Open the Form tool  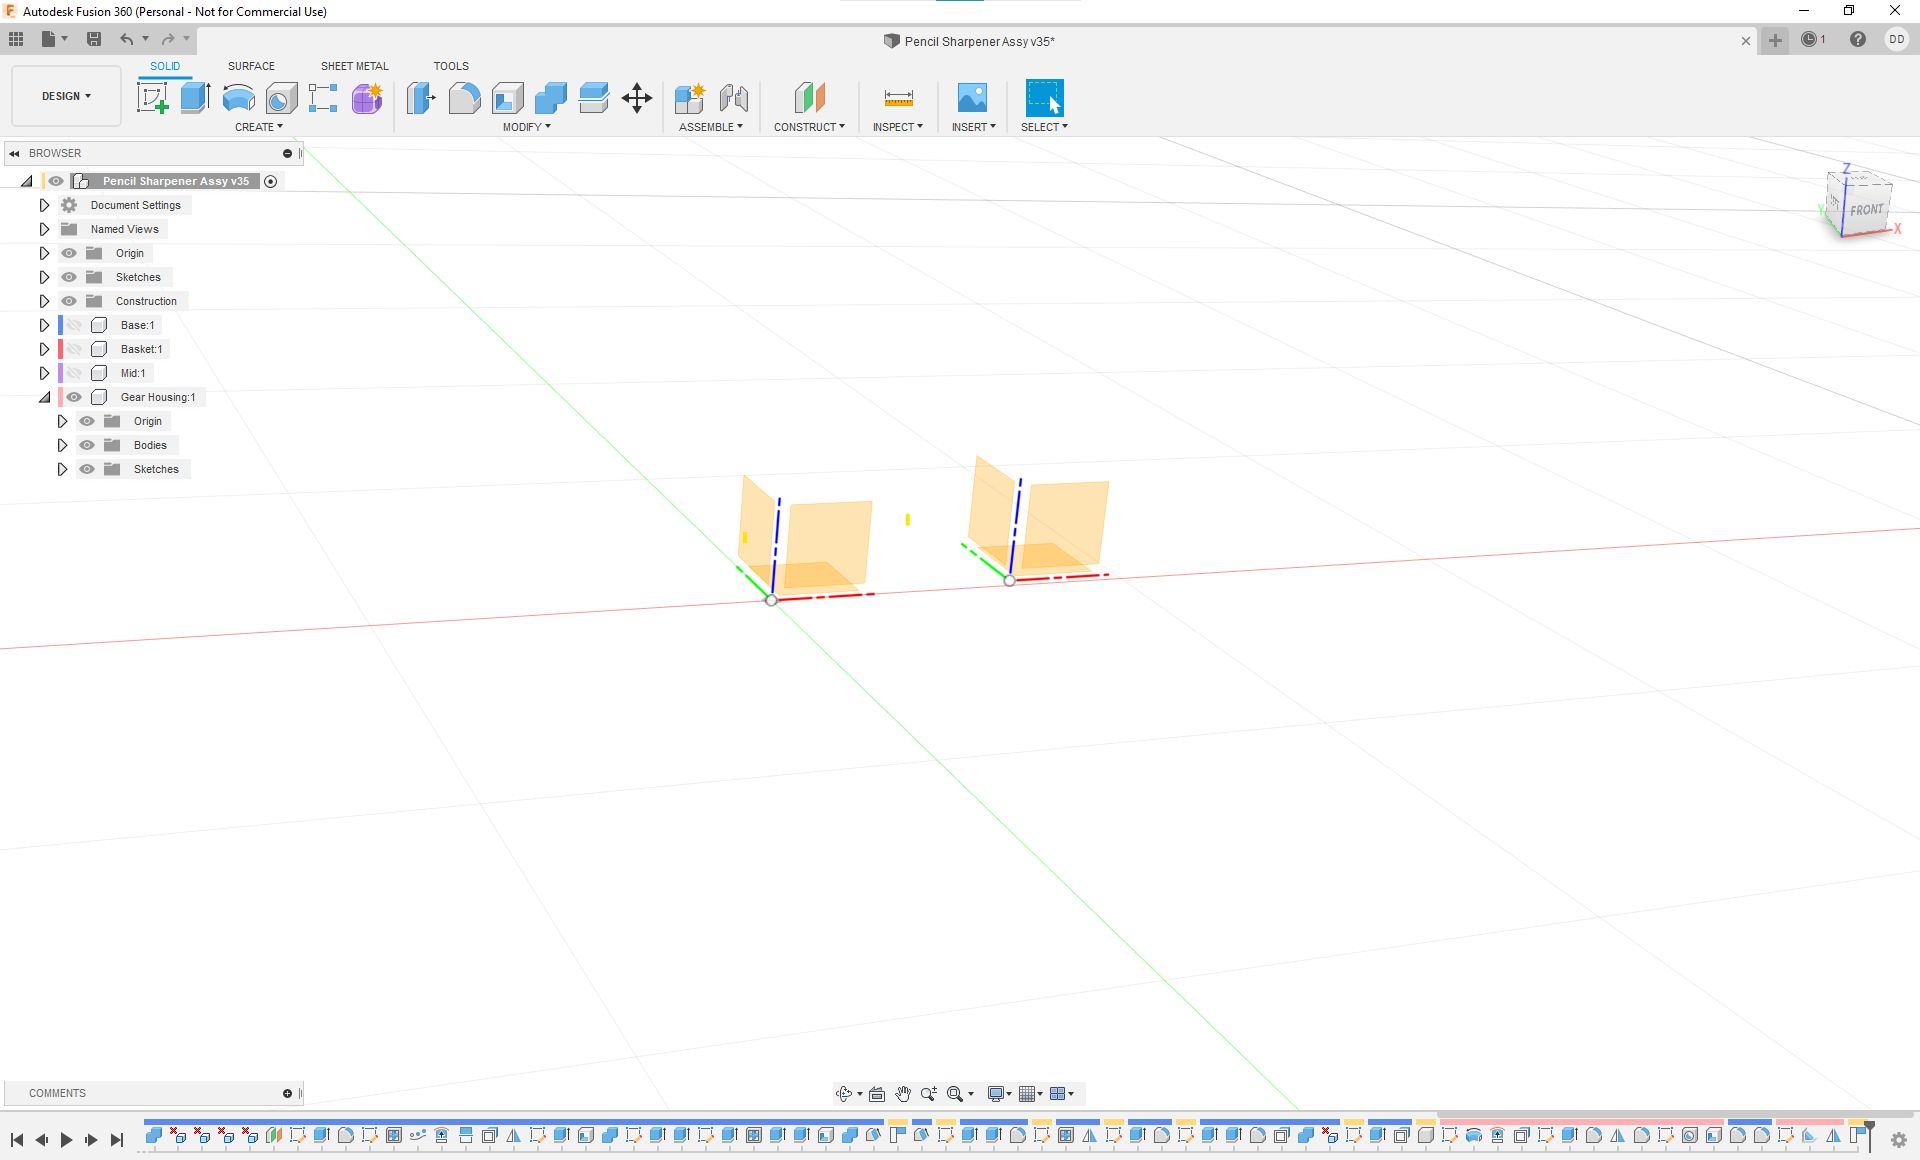367,99
